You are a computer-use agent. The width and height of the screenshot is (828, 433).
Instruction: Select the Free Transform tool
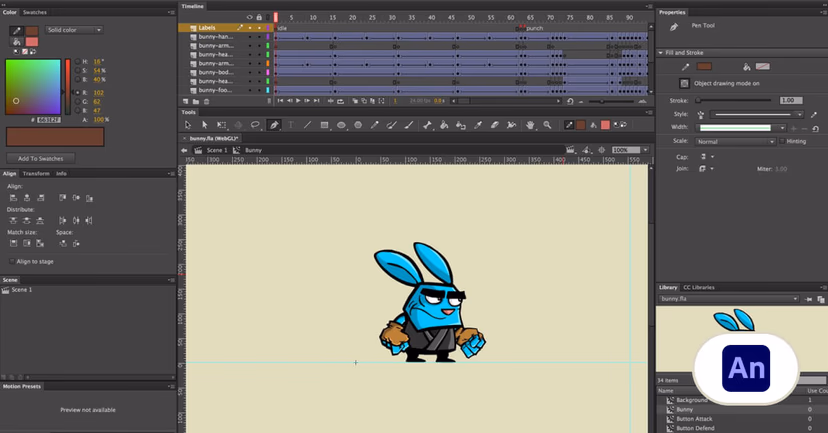[221, 125]
